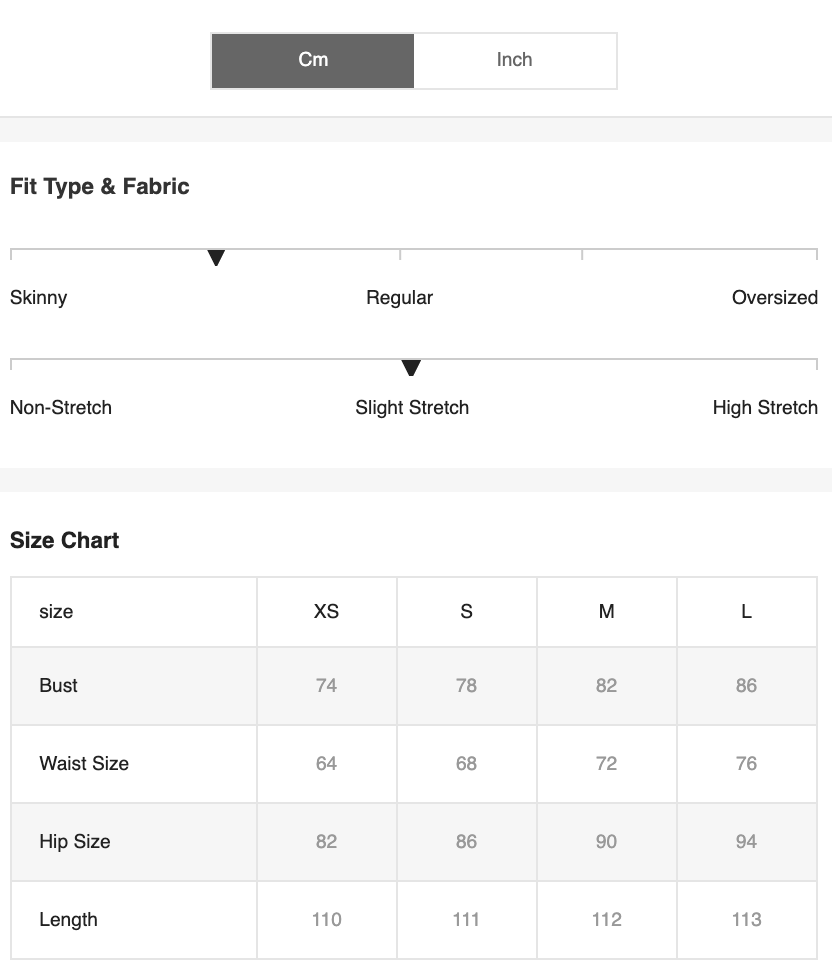Select the Skinny fit label

39,298
